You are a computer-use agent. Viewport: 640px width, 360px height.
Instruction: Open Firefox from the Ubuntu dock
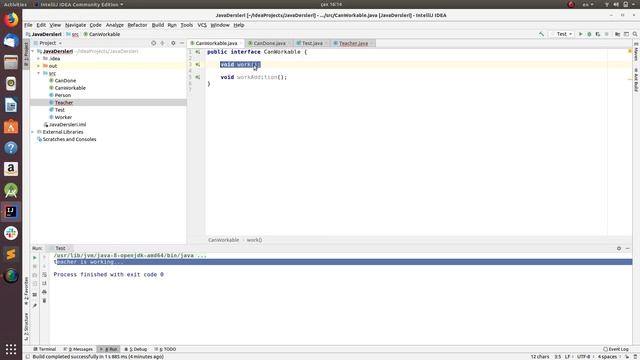11,20
